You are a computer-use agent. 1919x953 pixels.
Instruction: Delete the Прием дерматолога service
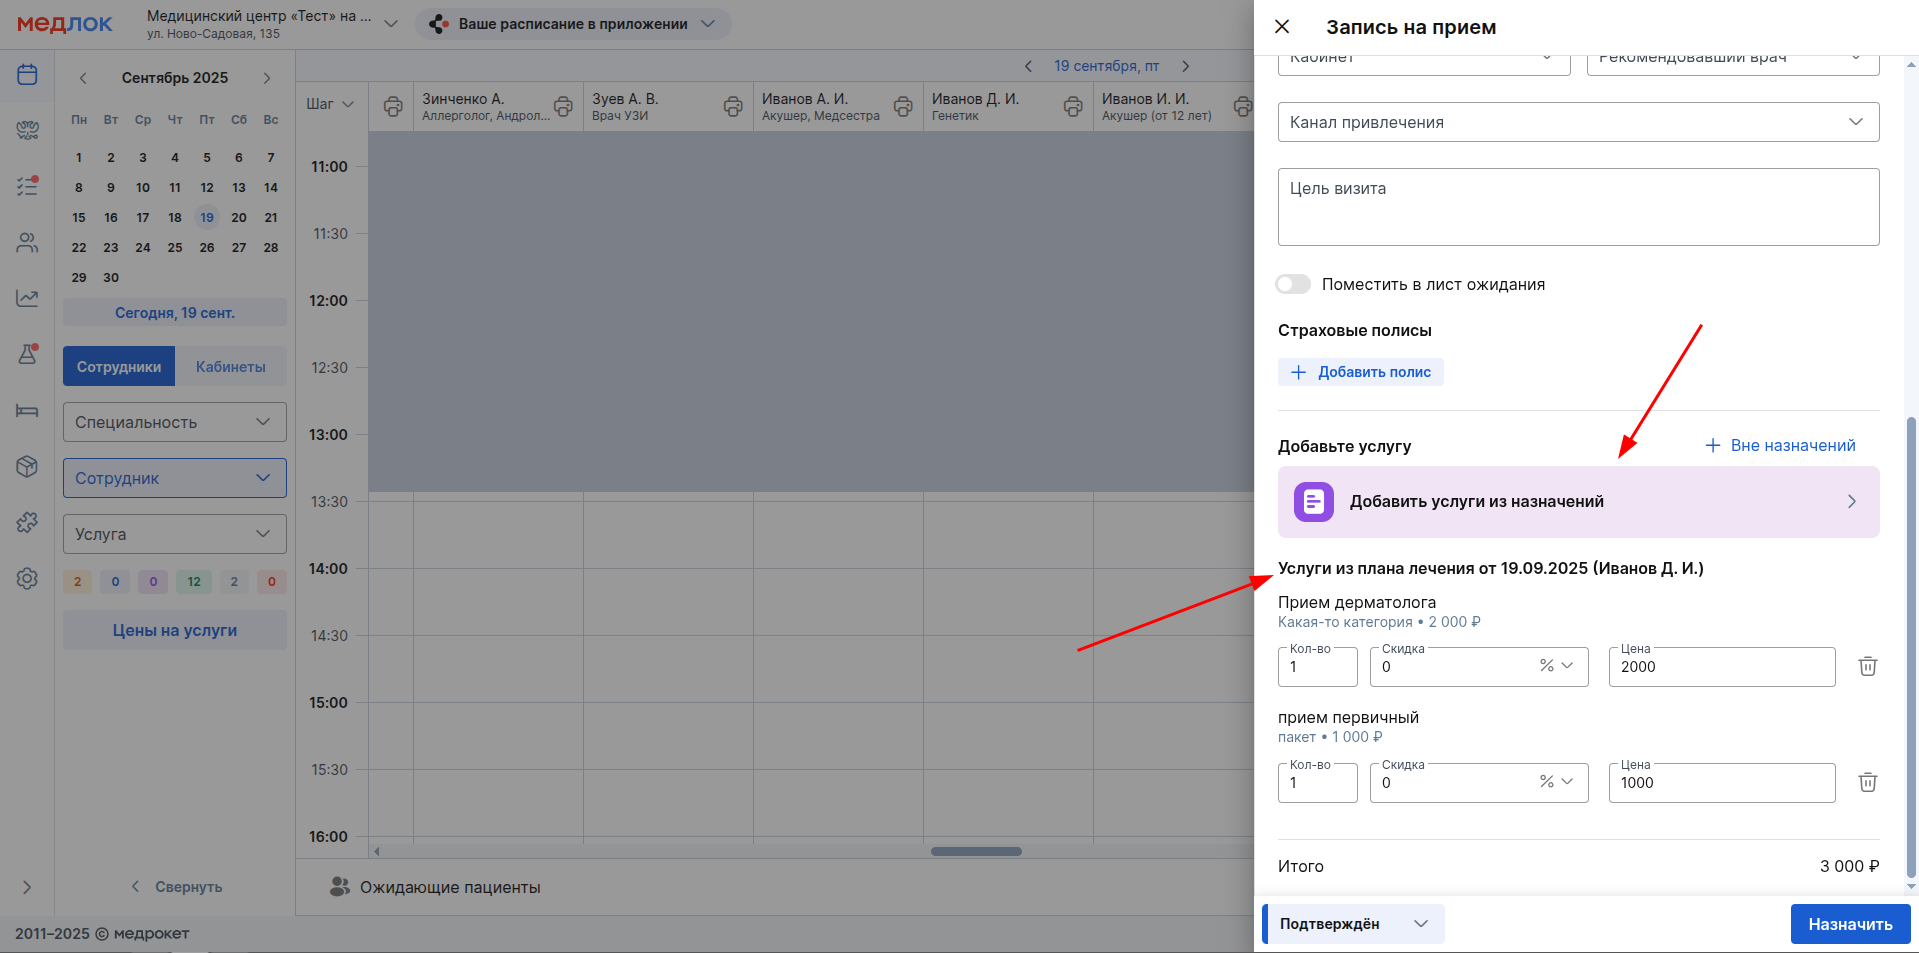tap(1867, 667)
